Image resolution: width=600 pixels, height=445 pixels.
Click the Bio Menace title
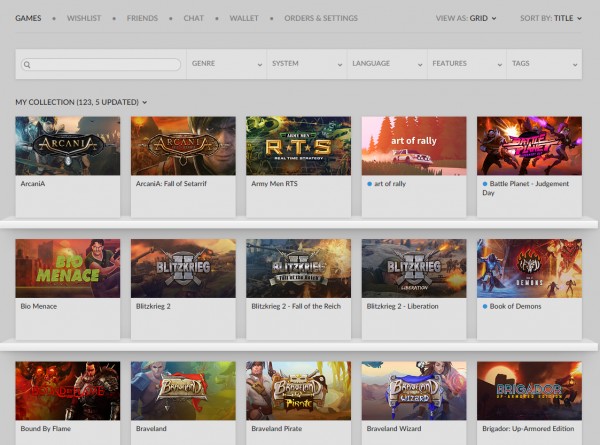click(x=39, y=306)
